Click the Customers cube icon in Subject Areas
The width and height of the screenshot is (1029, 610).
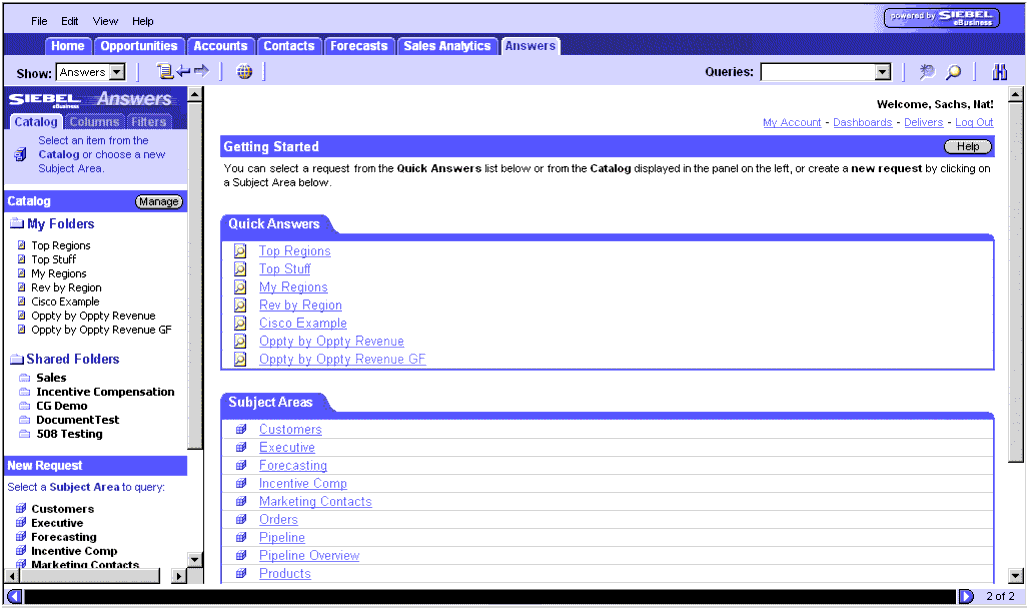click(241, 429)
